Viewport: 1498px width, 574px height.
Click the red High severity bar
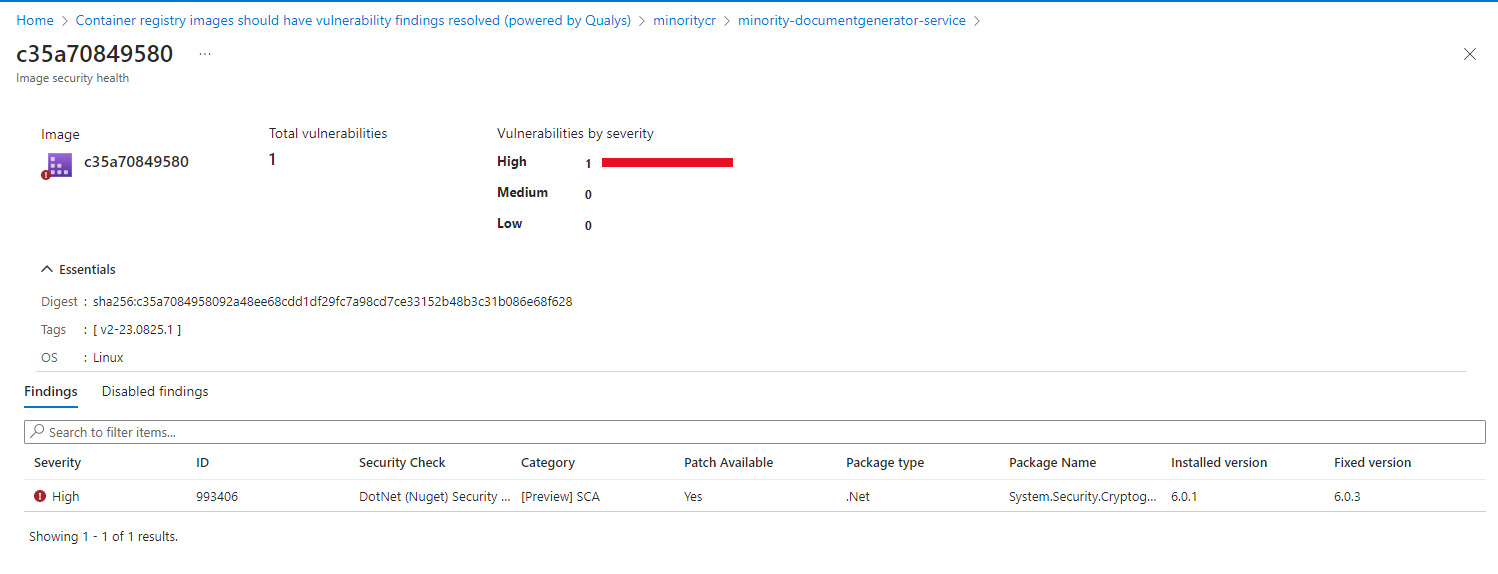point(667,162)
